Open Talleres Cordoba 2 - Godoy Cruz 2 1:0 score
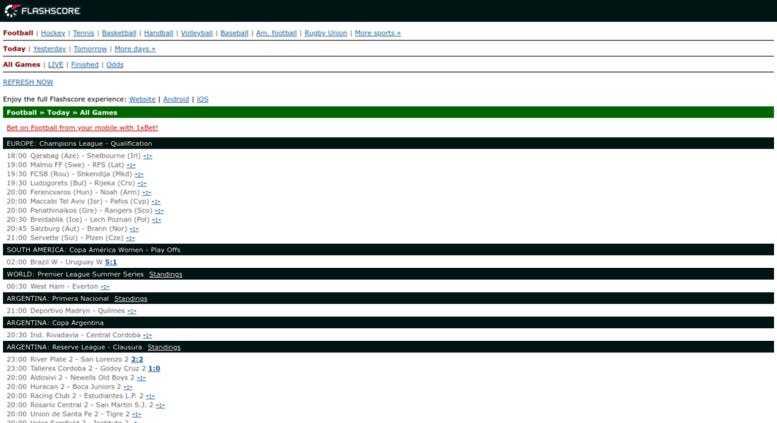This screenshot has width=777, height=423. (154, 369)
